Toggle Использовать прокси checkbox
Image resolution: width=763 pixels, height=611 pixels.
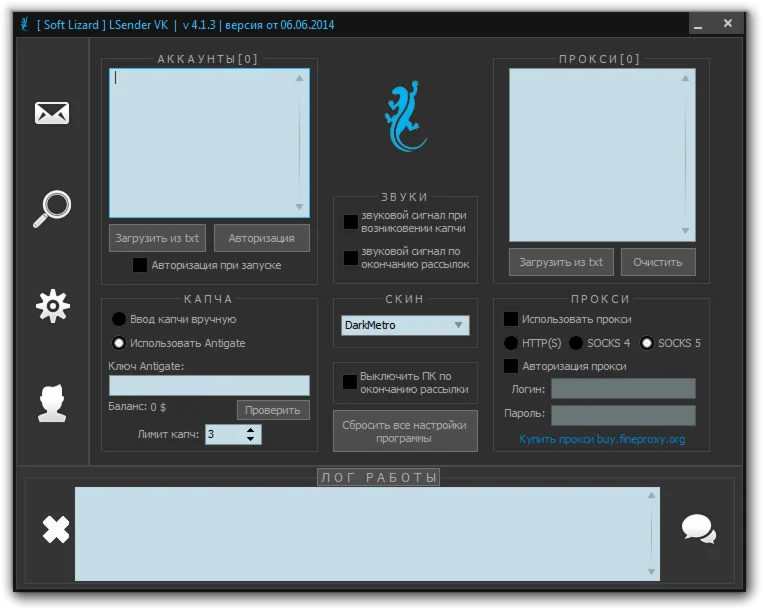[x=511, y=319]
